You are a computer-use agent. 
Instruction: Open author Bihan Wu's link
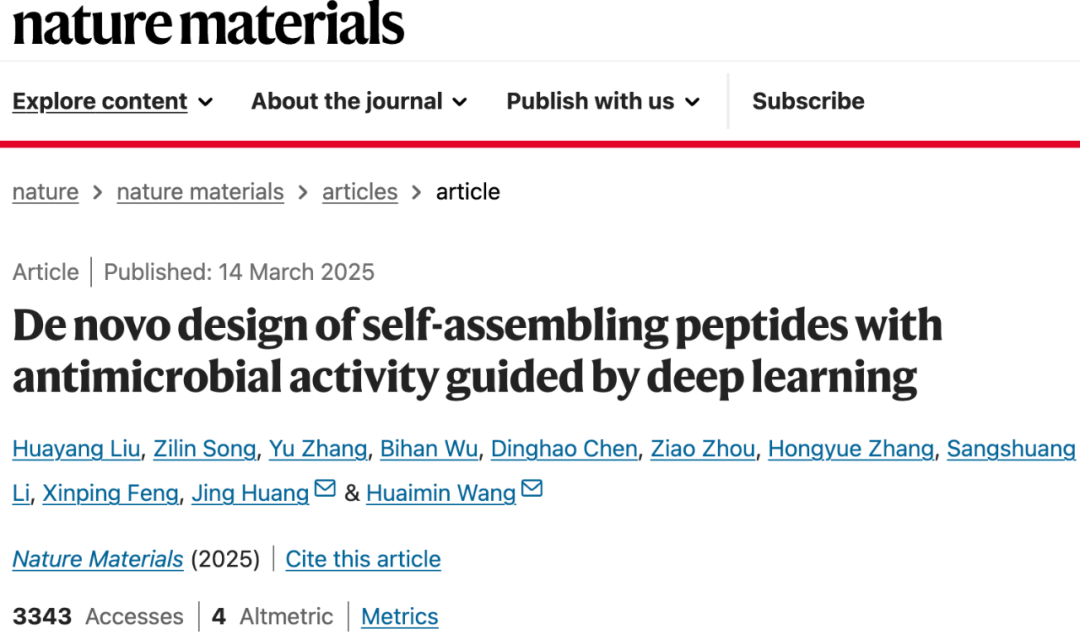tap(429, 449)
